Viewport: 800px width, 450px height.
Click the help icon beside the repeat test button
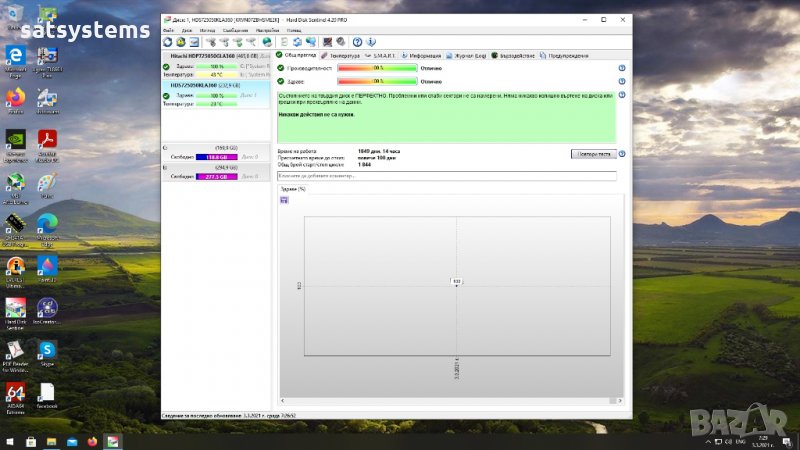click(622, 154)
